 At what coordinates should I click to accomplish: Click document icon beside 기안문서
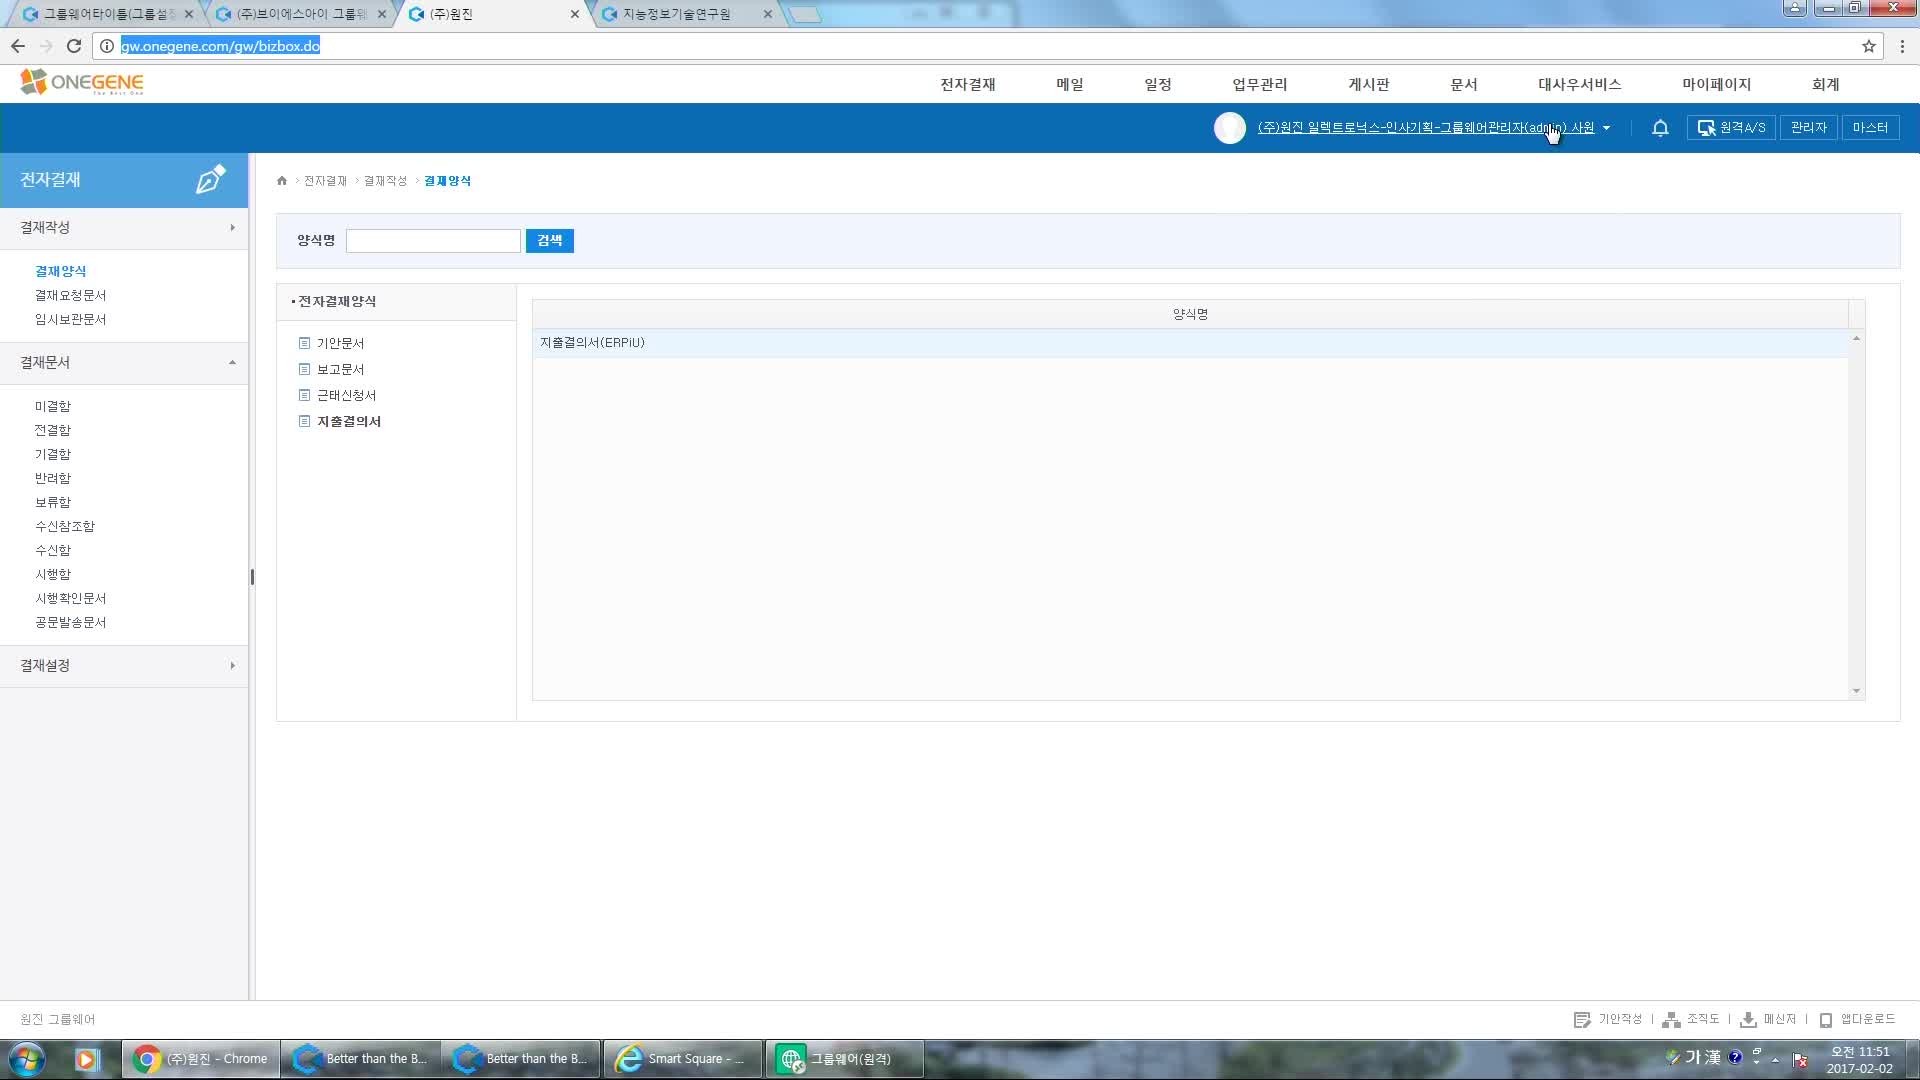pos(304,343)
